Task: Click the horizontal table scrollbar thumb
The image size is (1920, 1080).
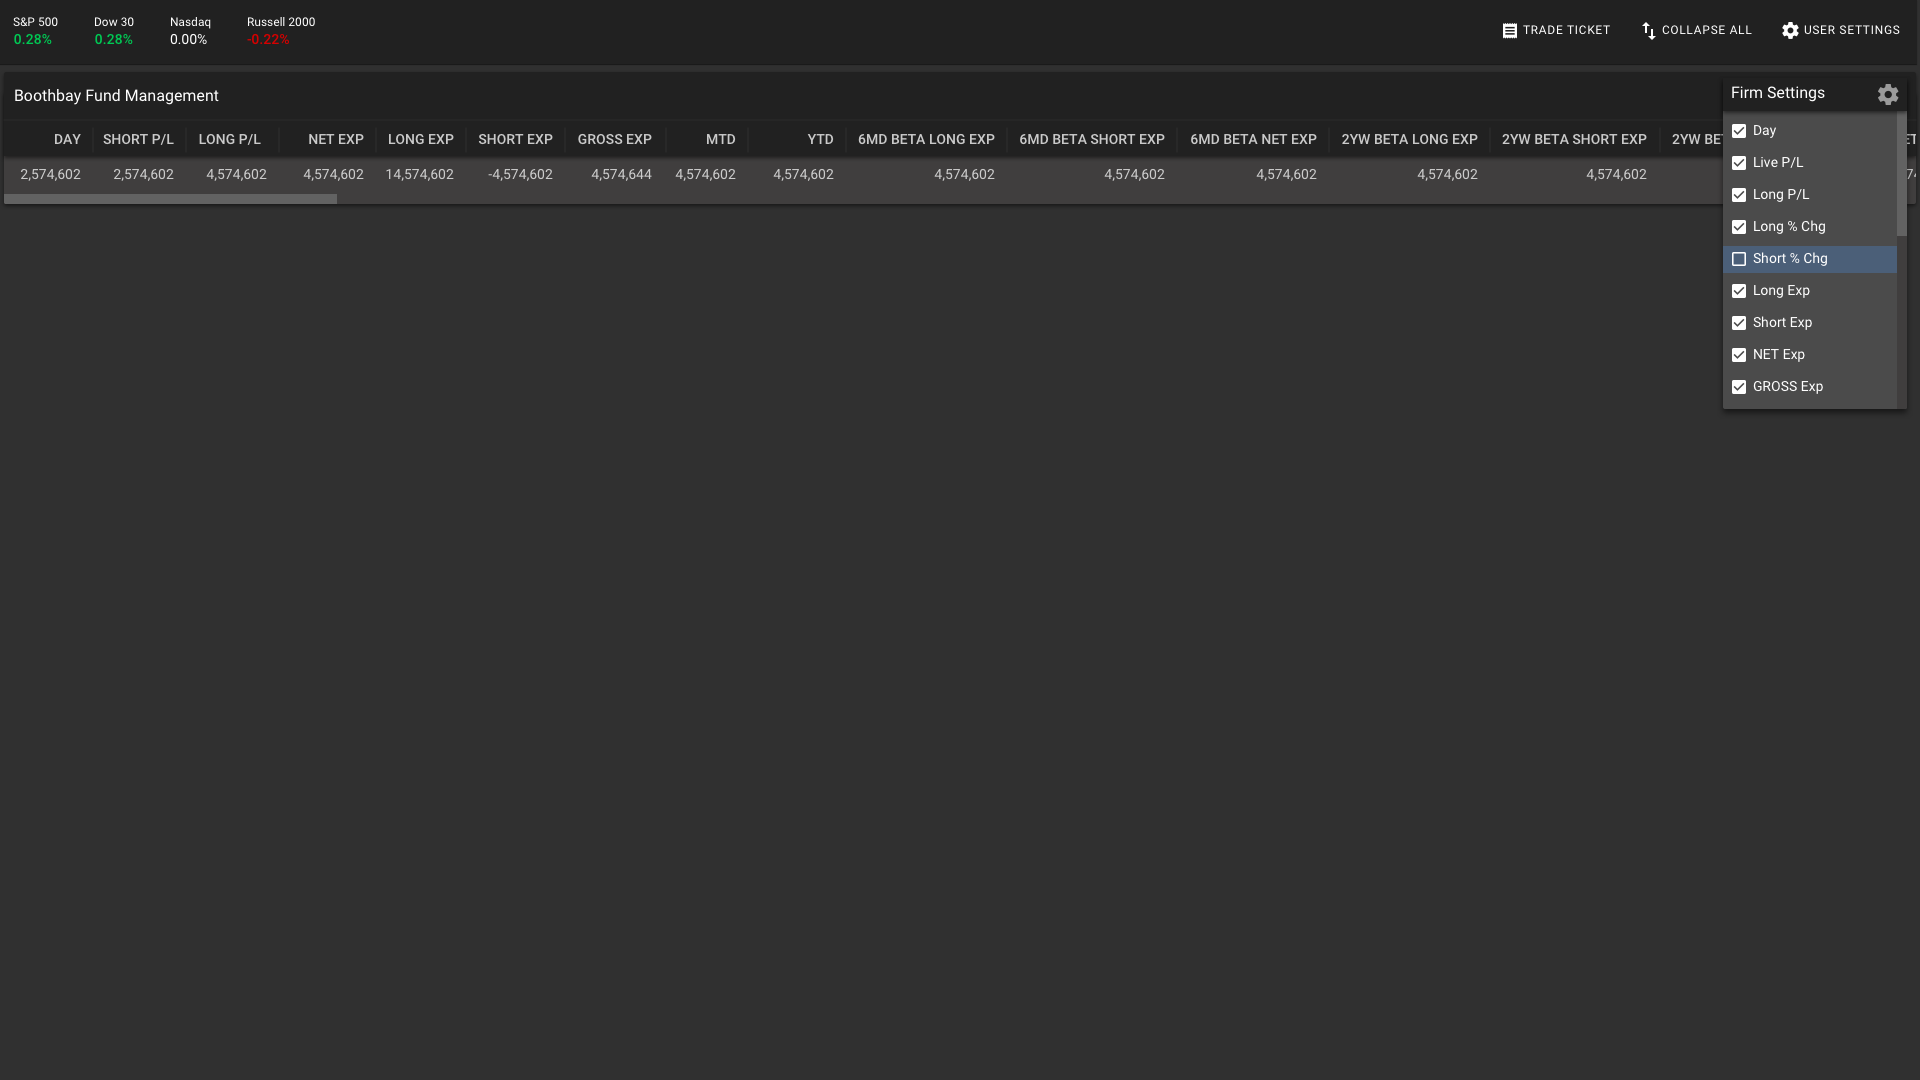Action: pos(170,199)
